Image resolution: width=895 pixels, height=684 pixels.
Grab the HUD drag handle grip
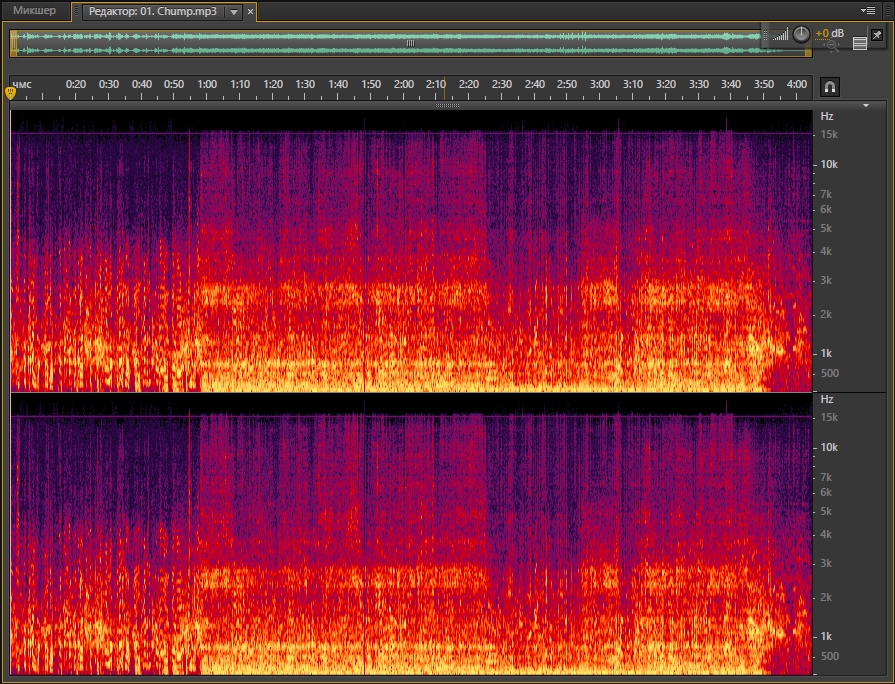[x=766, y=36]
